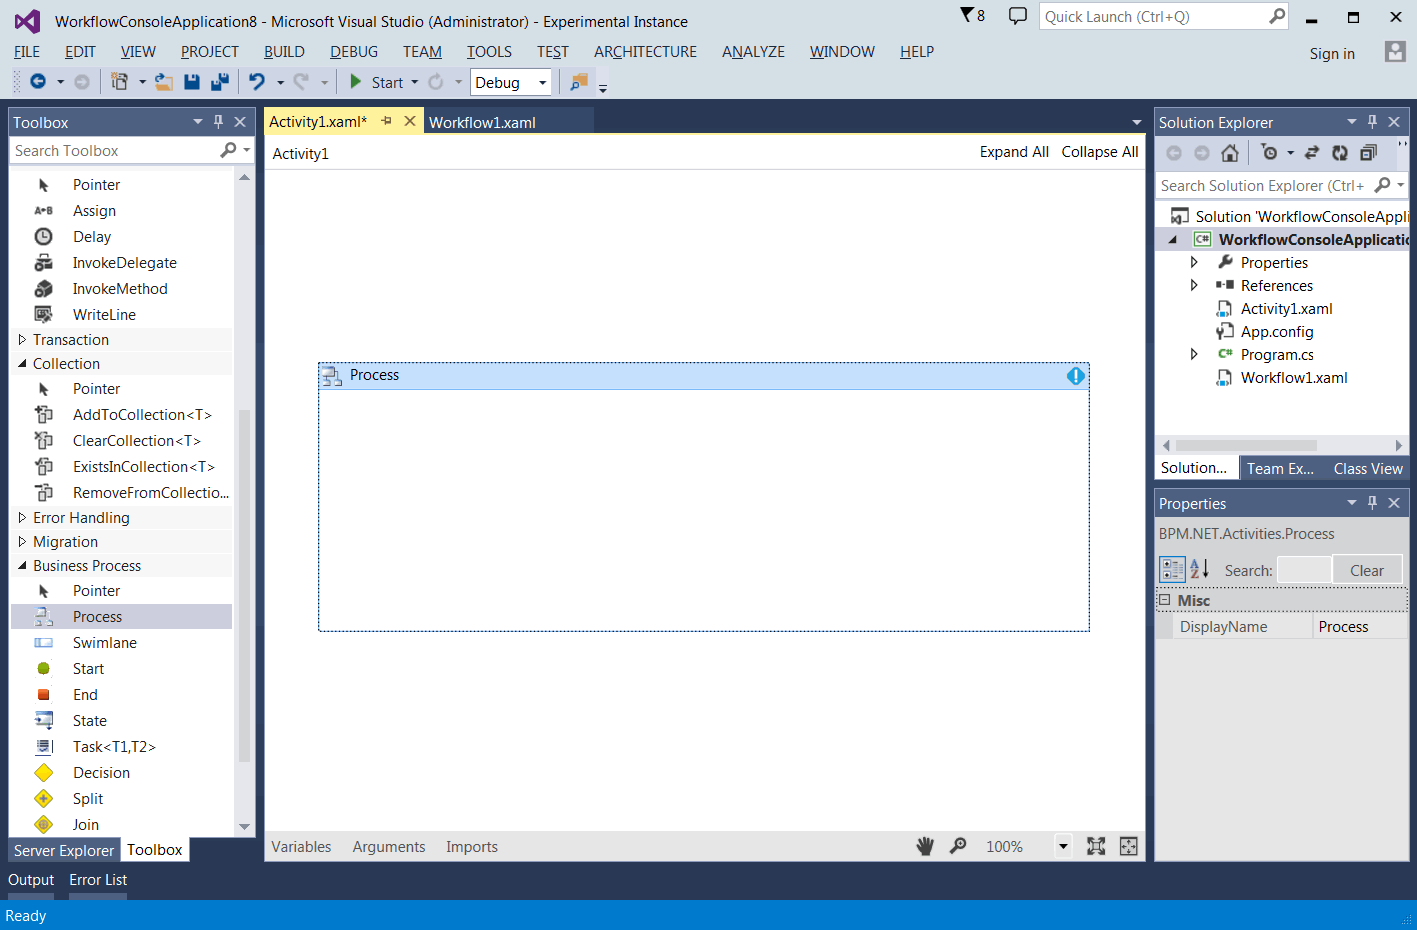Expand the Error Handling toolbox group
The height and width of the screenshot is (930, 1417).
[x=22, y=518]
